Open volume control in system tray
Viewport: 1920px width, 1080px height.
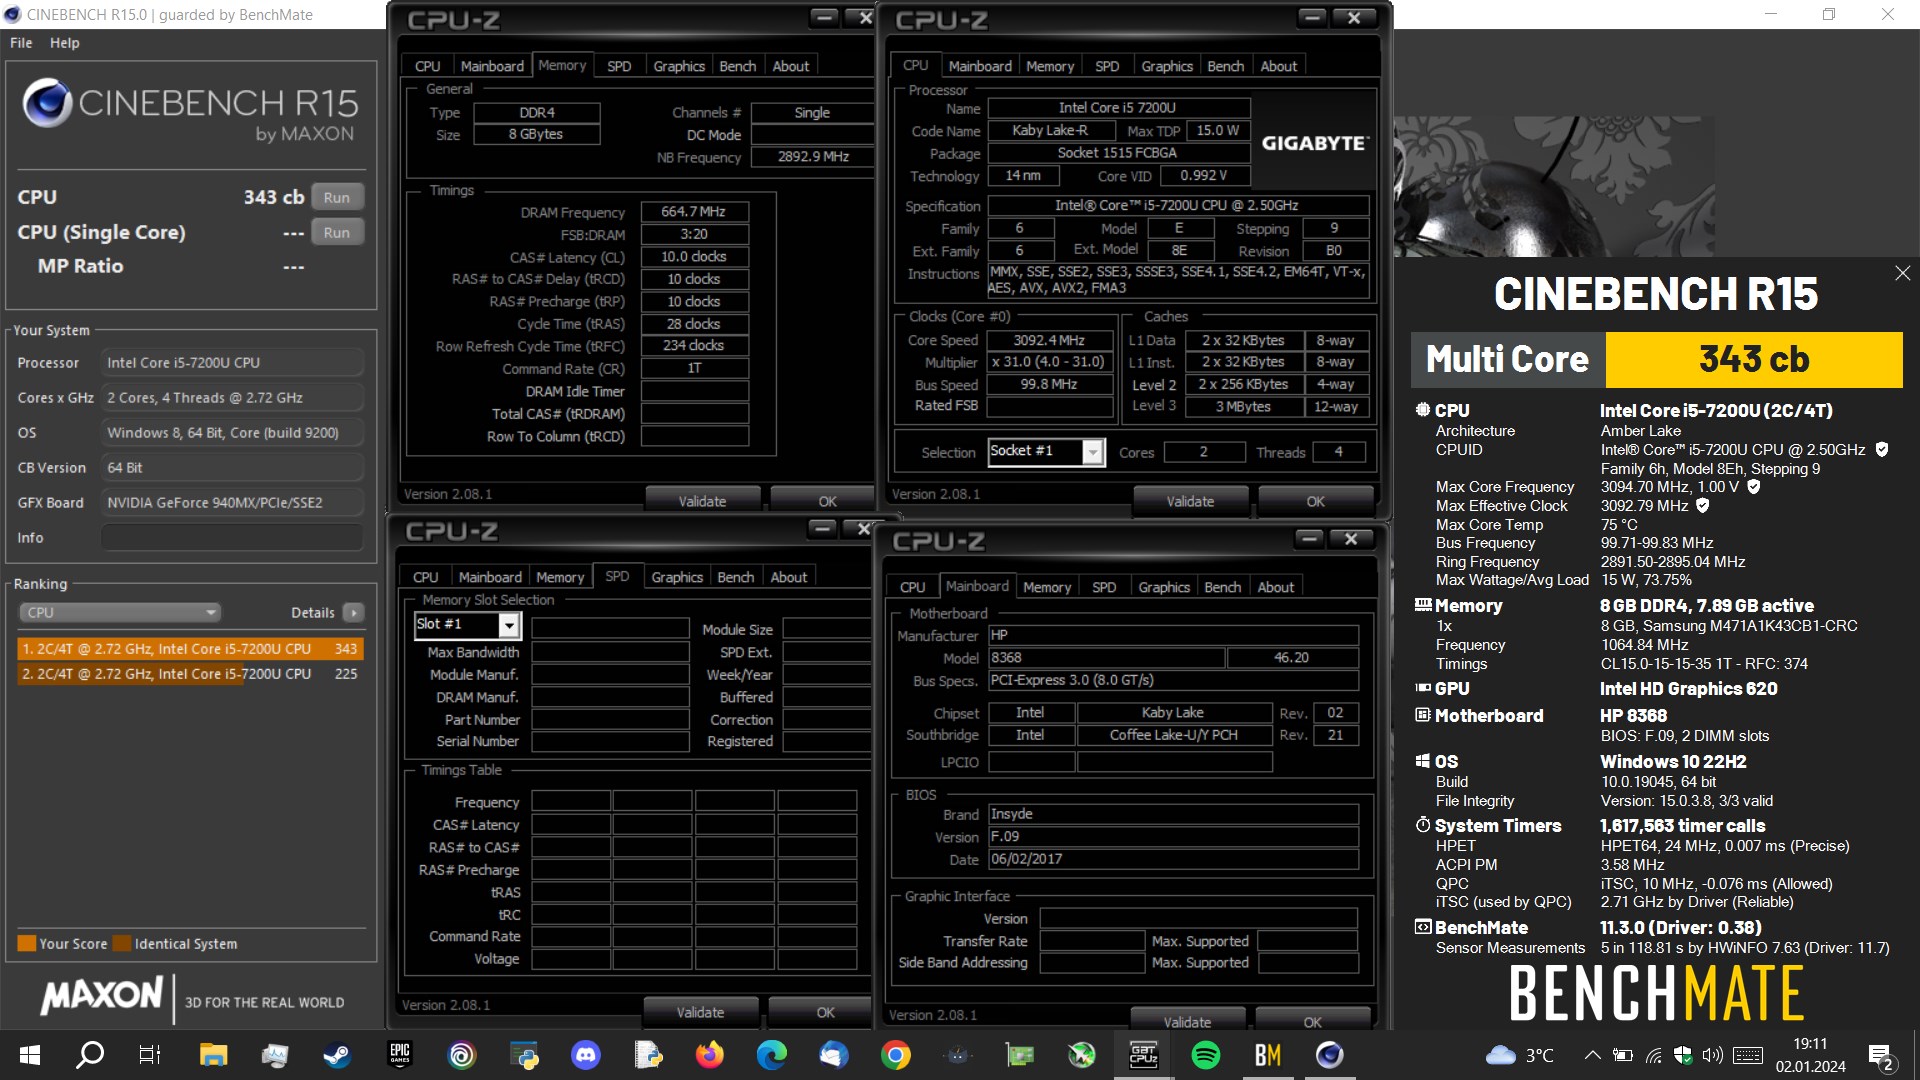pos(1713,1055)
